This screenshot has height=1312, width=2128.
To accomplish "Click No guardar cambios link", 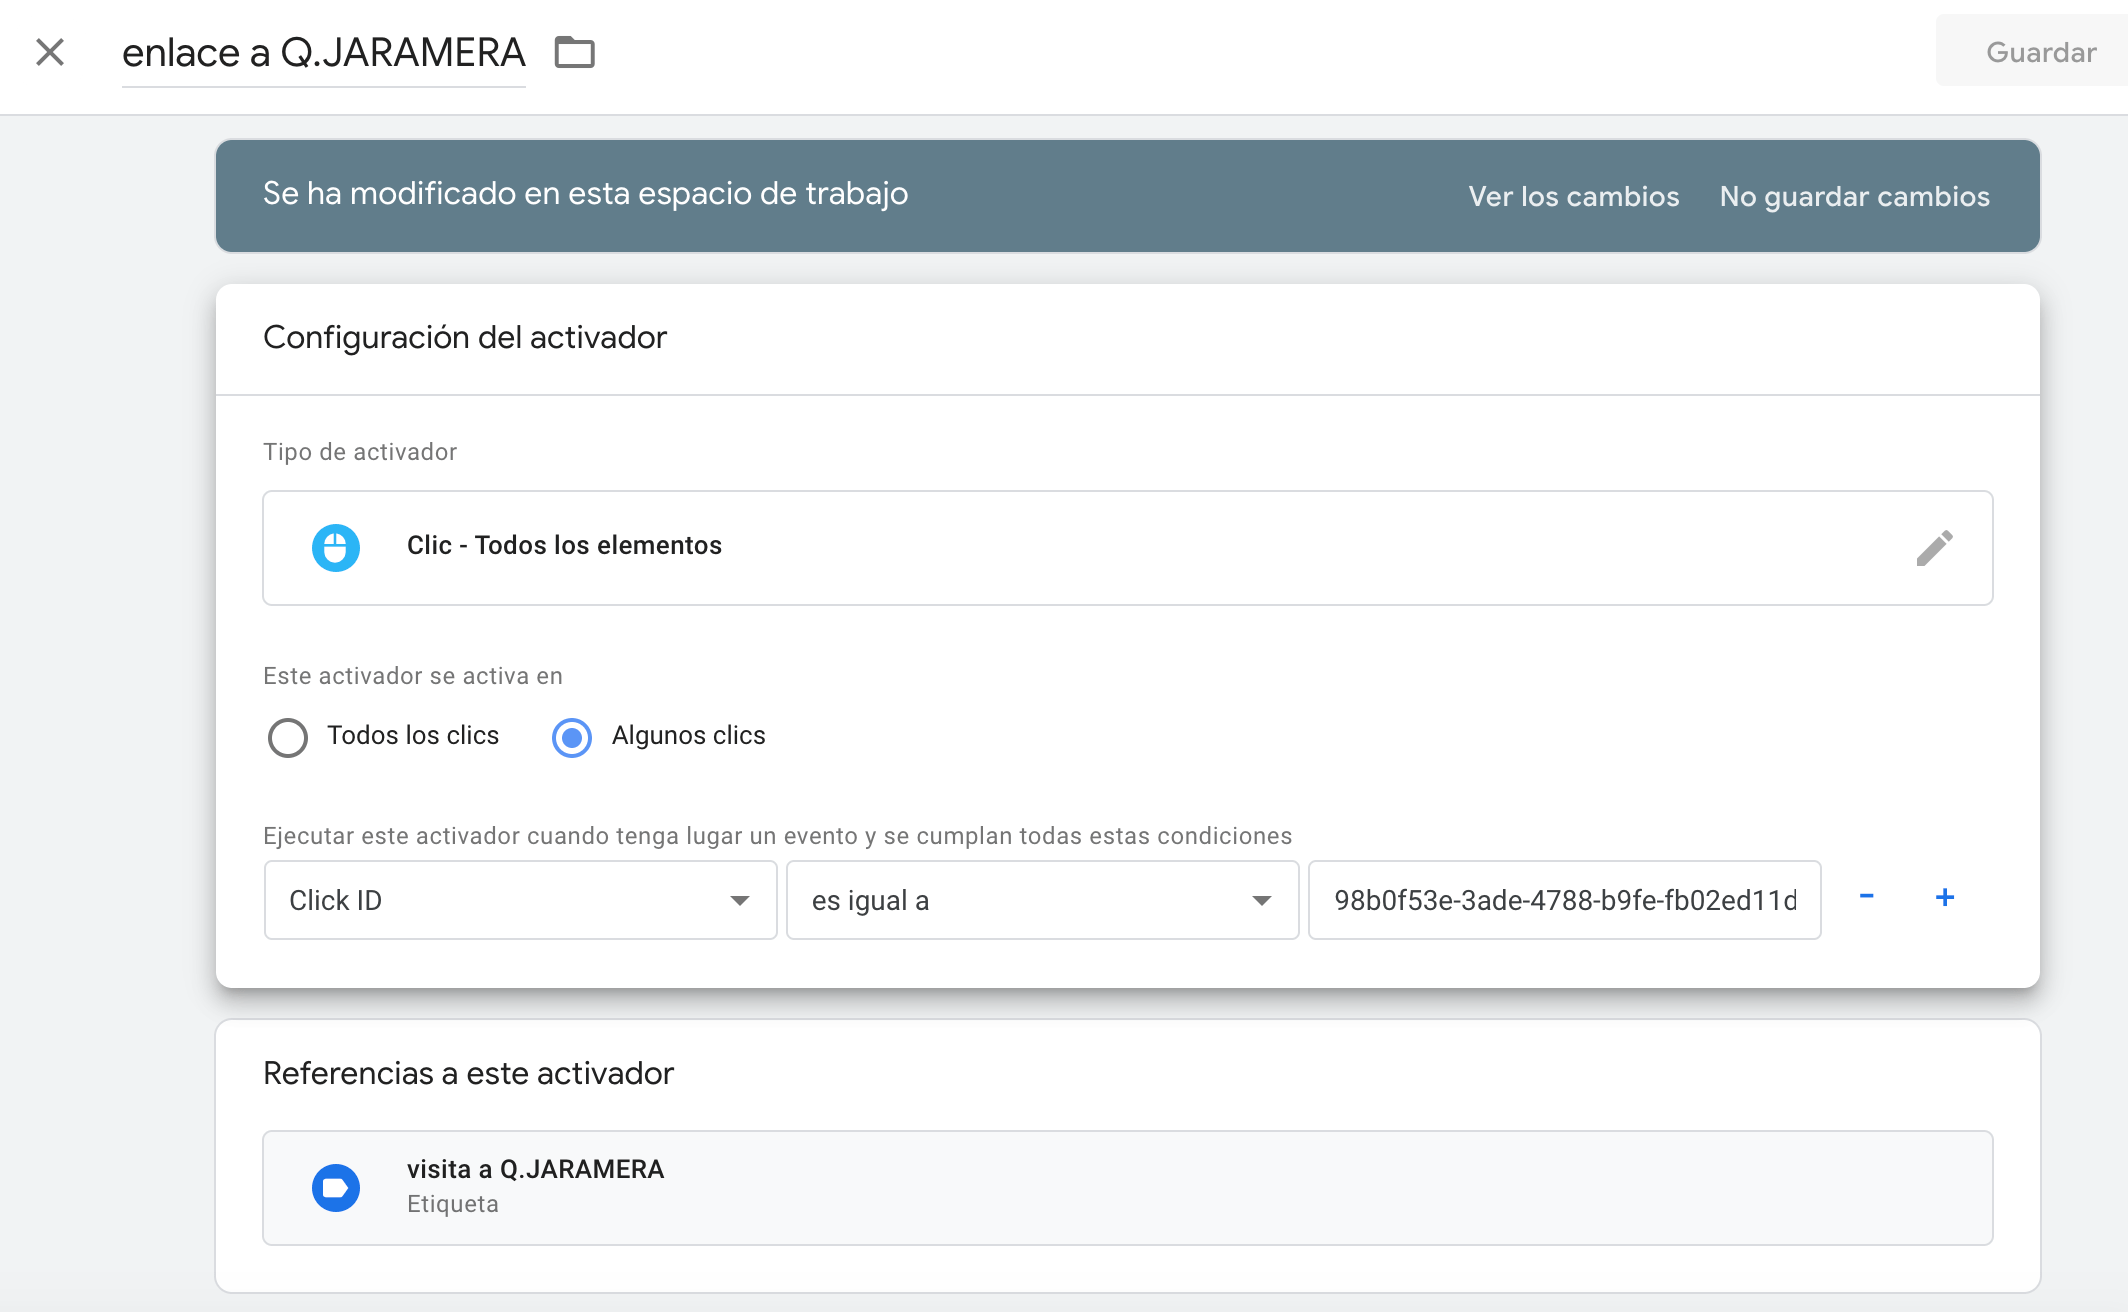I will pos(1854,196).
